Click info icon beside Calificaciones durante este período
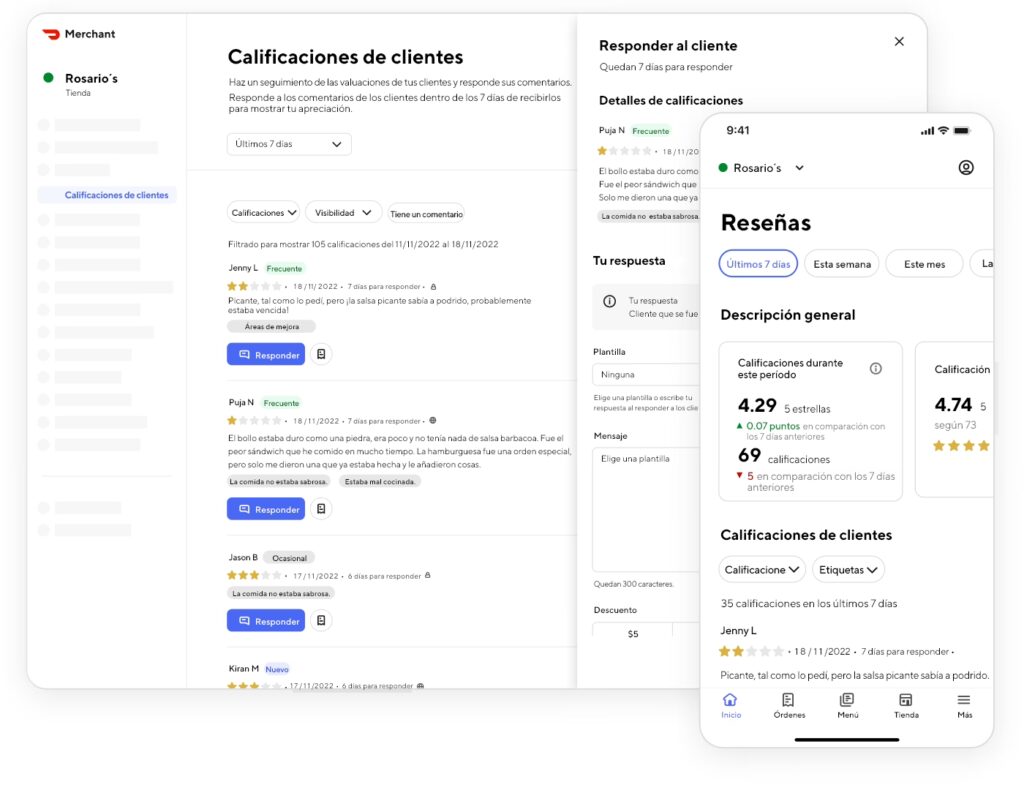 click(875, 369)
